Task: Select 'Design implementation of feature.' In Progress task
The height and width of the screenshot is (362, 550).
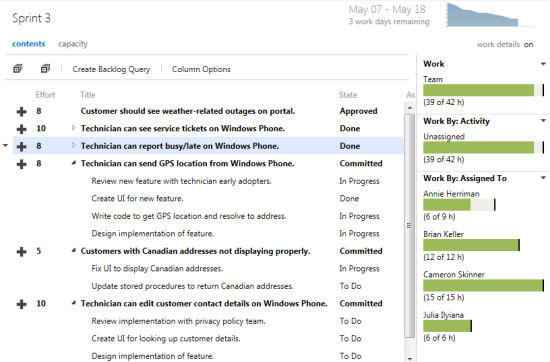Action: (x=153, y=234)
